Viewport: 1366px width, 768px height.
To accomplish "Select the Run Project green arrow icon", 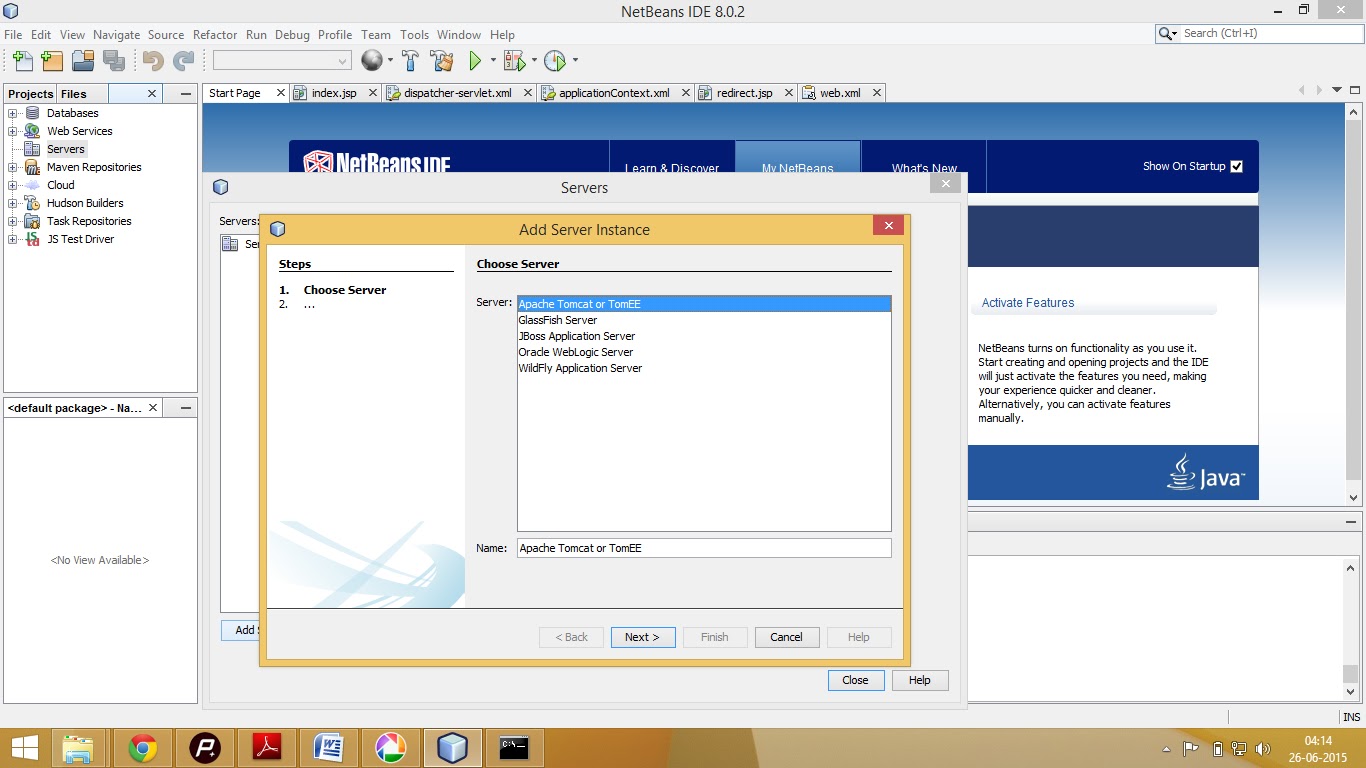I will pyautogui.click(x=474, y=61).
